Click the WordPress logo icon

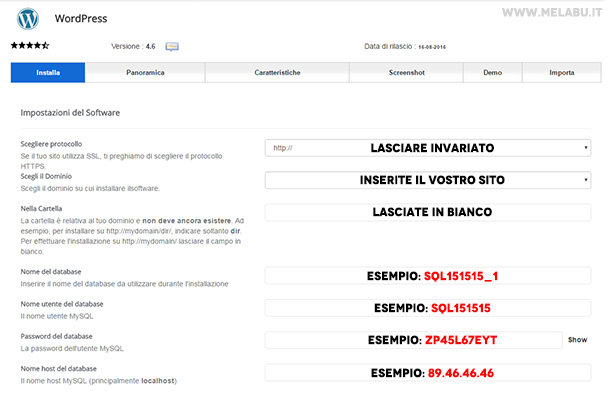tap(28, 18)
